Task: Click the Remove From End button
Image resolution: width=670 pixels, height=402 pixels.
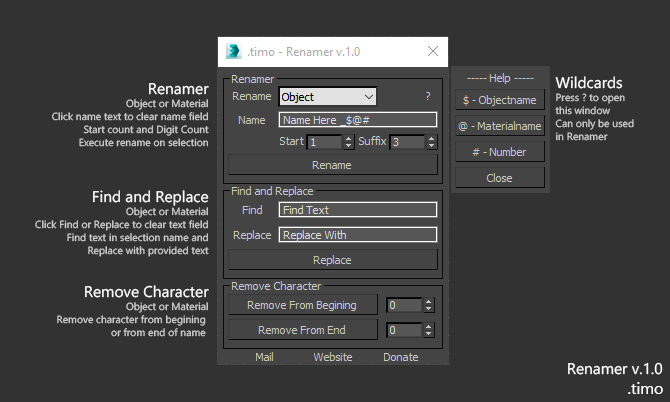Action: pyautogui.click(x=303, y=330)
